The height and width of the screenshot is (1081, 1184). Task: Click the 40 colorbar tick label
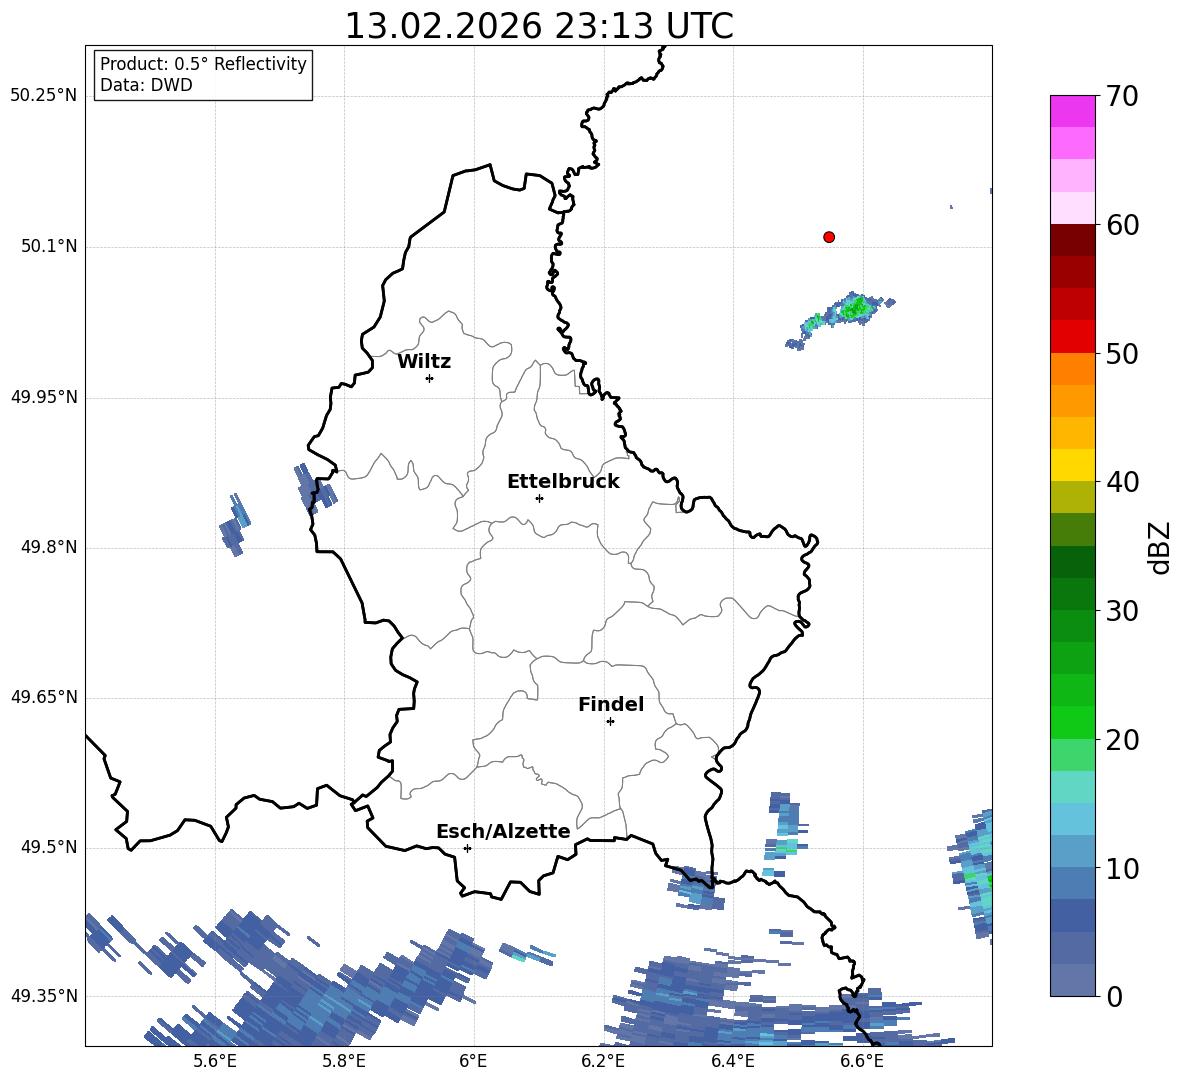click(x=1122, y=482)
